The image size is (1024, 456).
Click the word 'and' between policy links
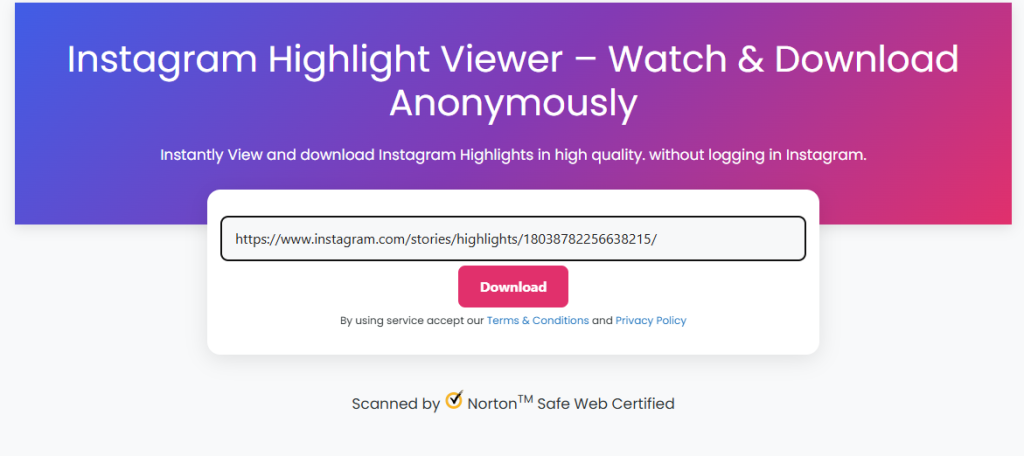[x=602, y=321]
